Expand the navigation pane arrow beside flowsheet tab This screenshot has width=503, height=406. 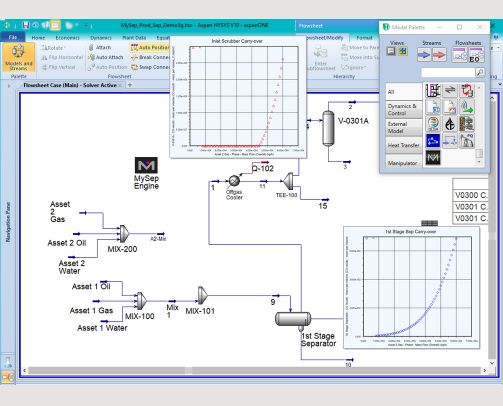coord(9,86)
